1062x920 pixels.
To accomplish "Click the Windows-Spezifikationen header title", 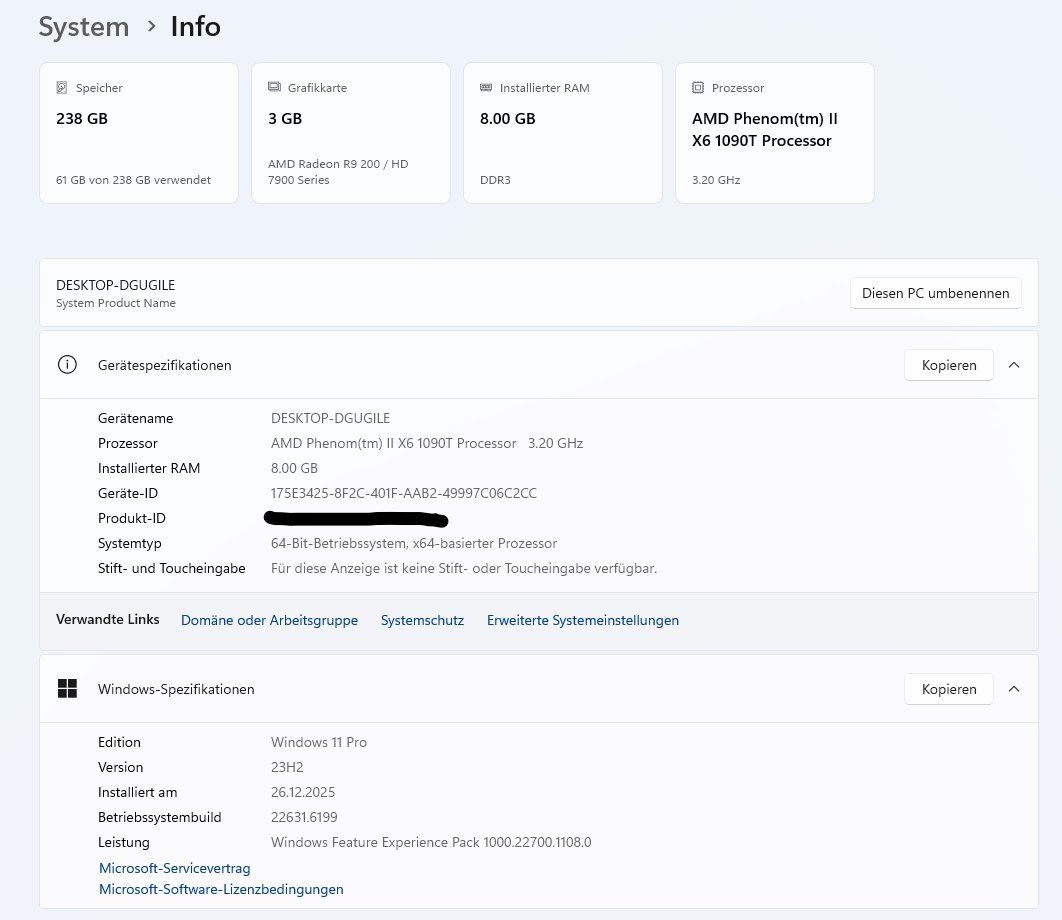I will click(176, 689).
